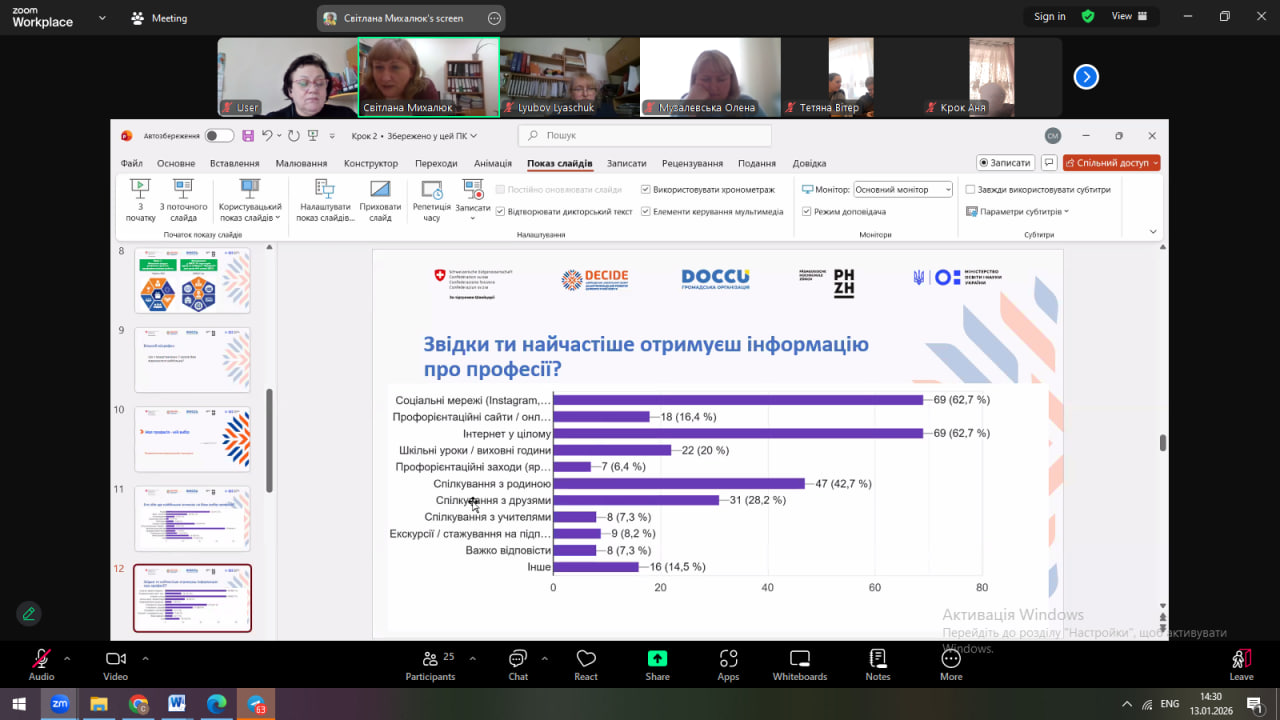Viewport: 1280px width, 720px height.
Task: Open Rehearse Timings tool
Action: click(x=432, y=200)
